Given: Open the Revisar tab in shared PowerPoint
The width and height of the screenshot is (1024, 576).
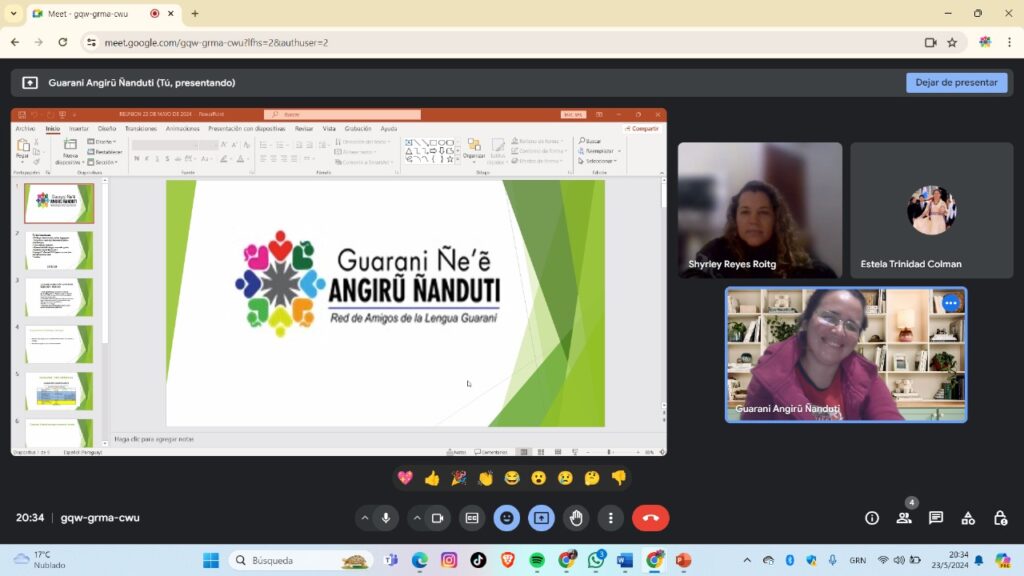Looking at the screenshot, I should coord(304,129).
